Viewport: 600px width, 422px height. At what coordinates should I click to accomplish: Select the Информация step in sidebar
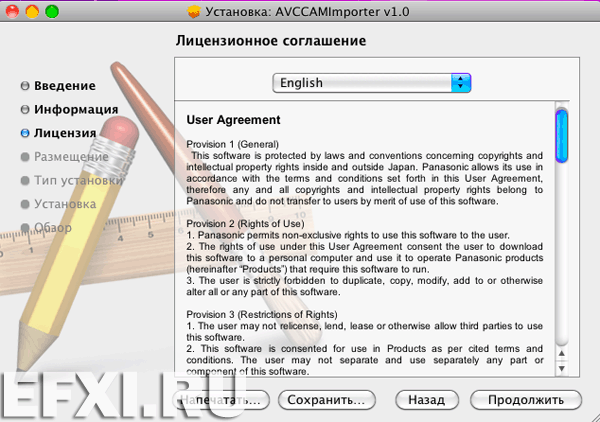point(76,109)
